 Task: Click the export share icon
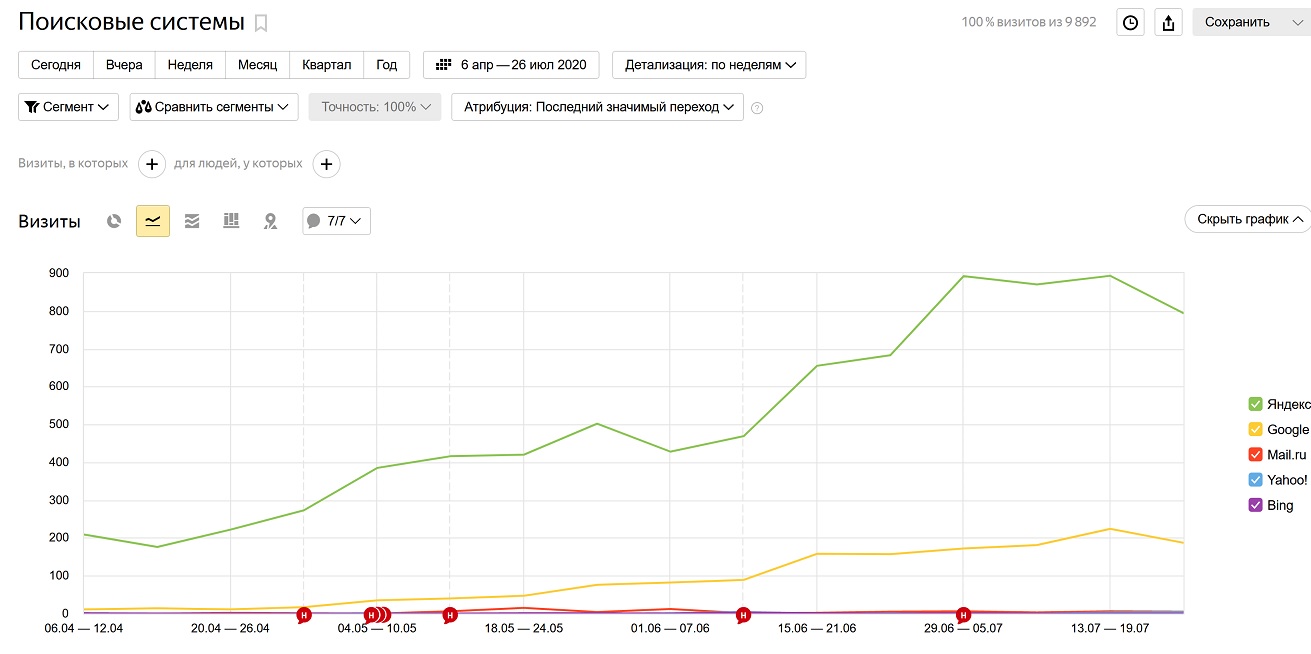point(1168,23)
